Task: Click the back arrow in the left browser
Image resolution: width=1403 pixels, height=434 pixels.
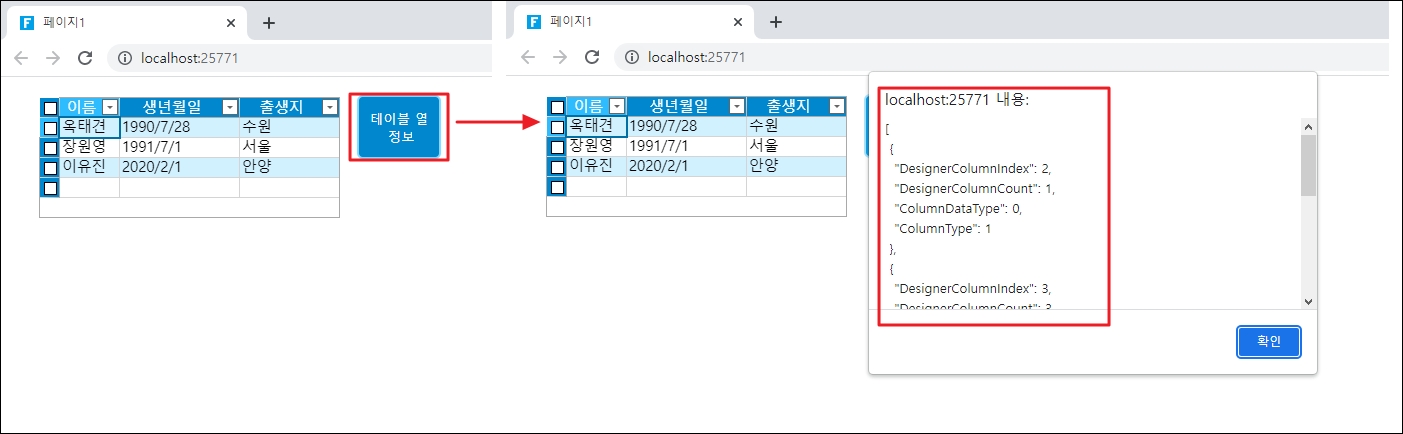Action: coord(22,58)
